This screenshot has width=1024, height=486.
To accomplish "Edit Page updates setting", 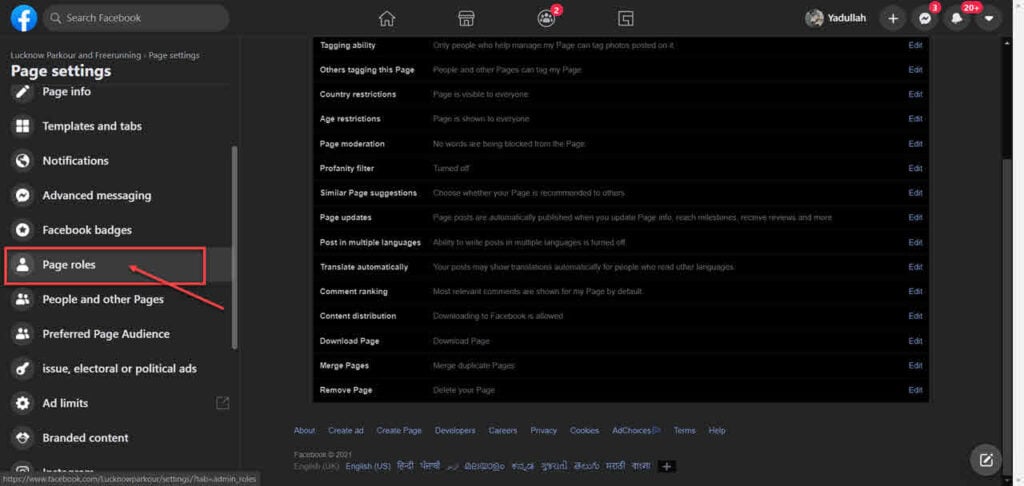I will (x=915, y=218).
